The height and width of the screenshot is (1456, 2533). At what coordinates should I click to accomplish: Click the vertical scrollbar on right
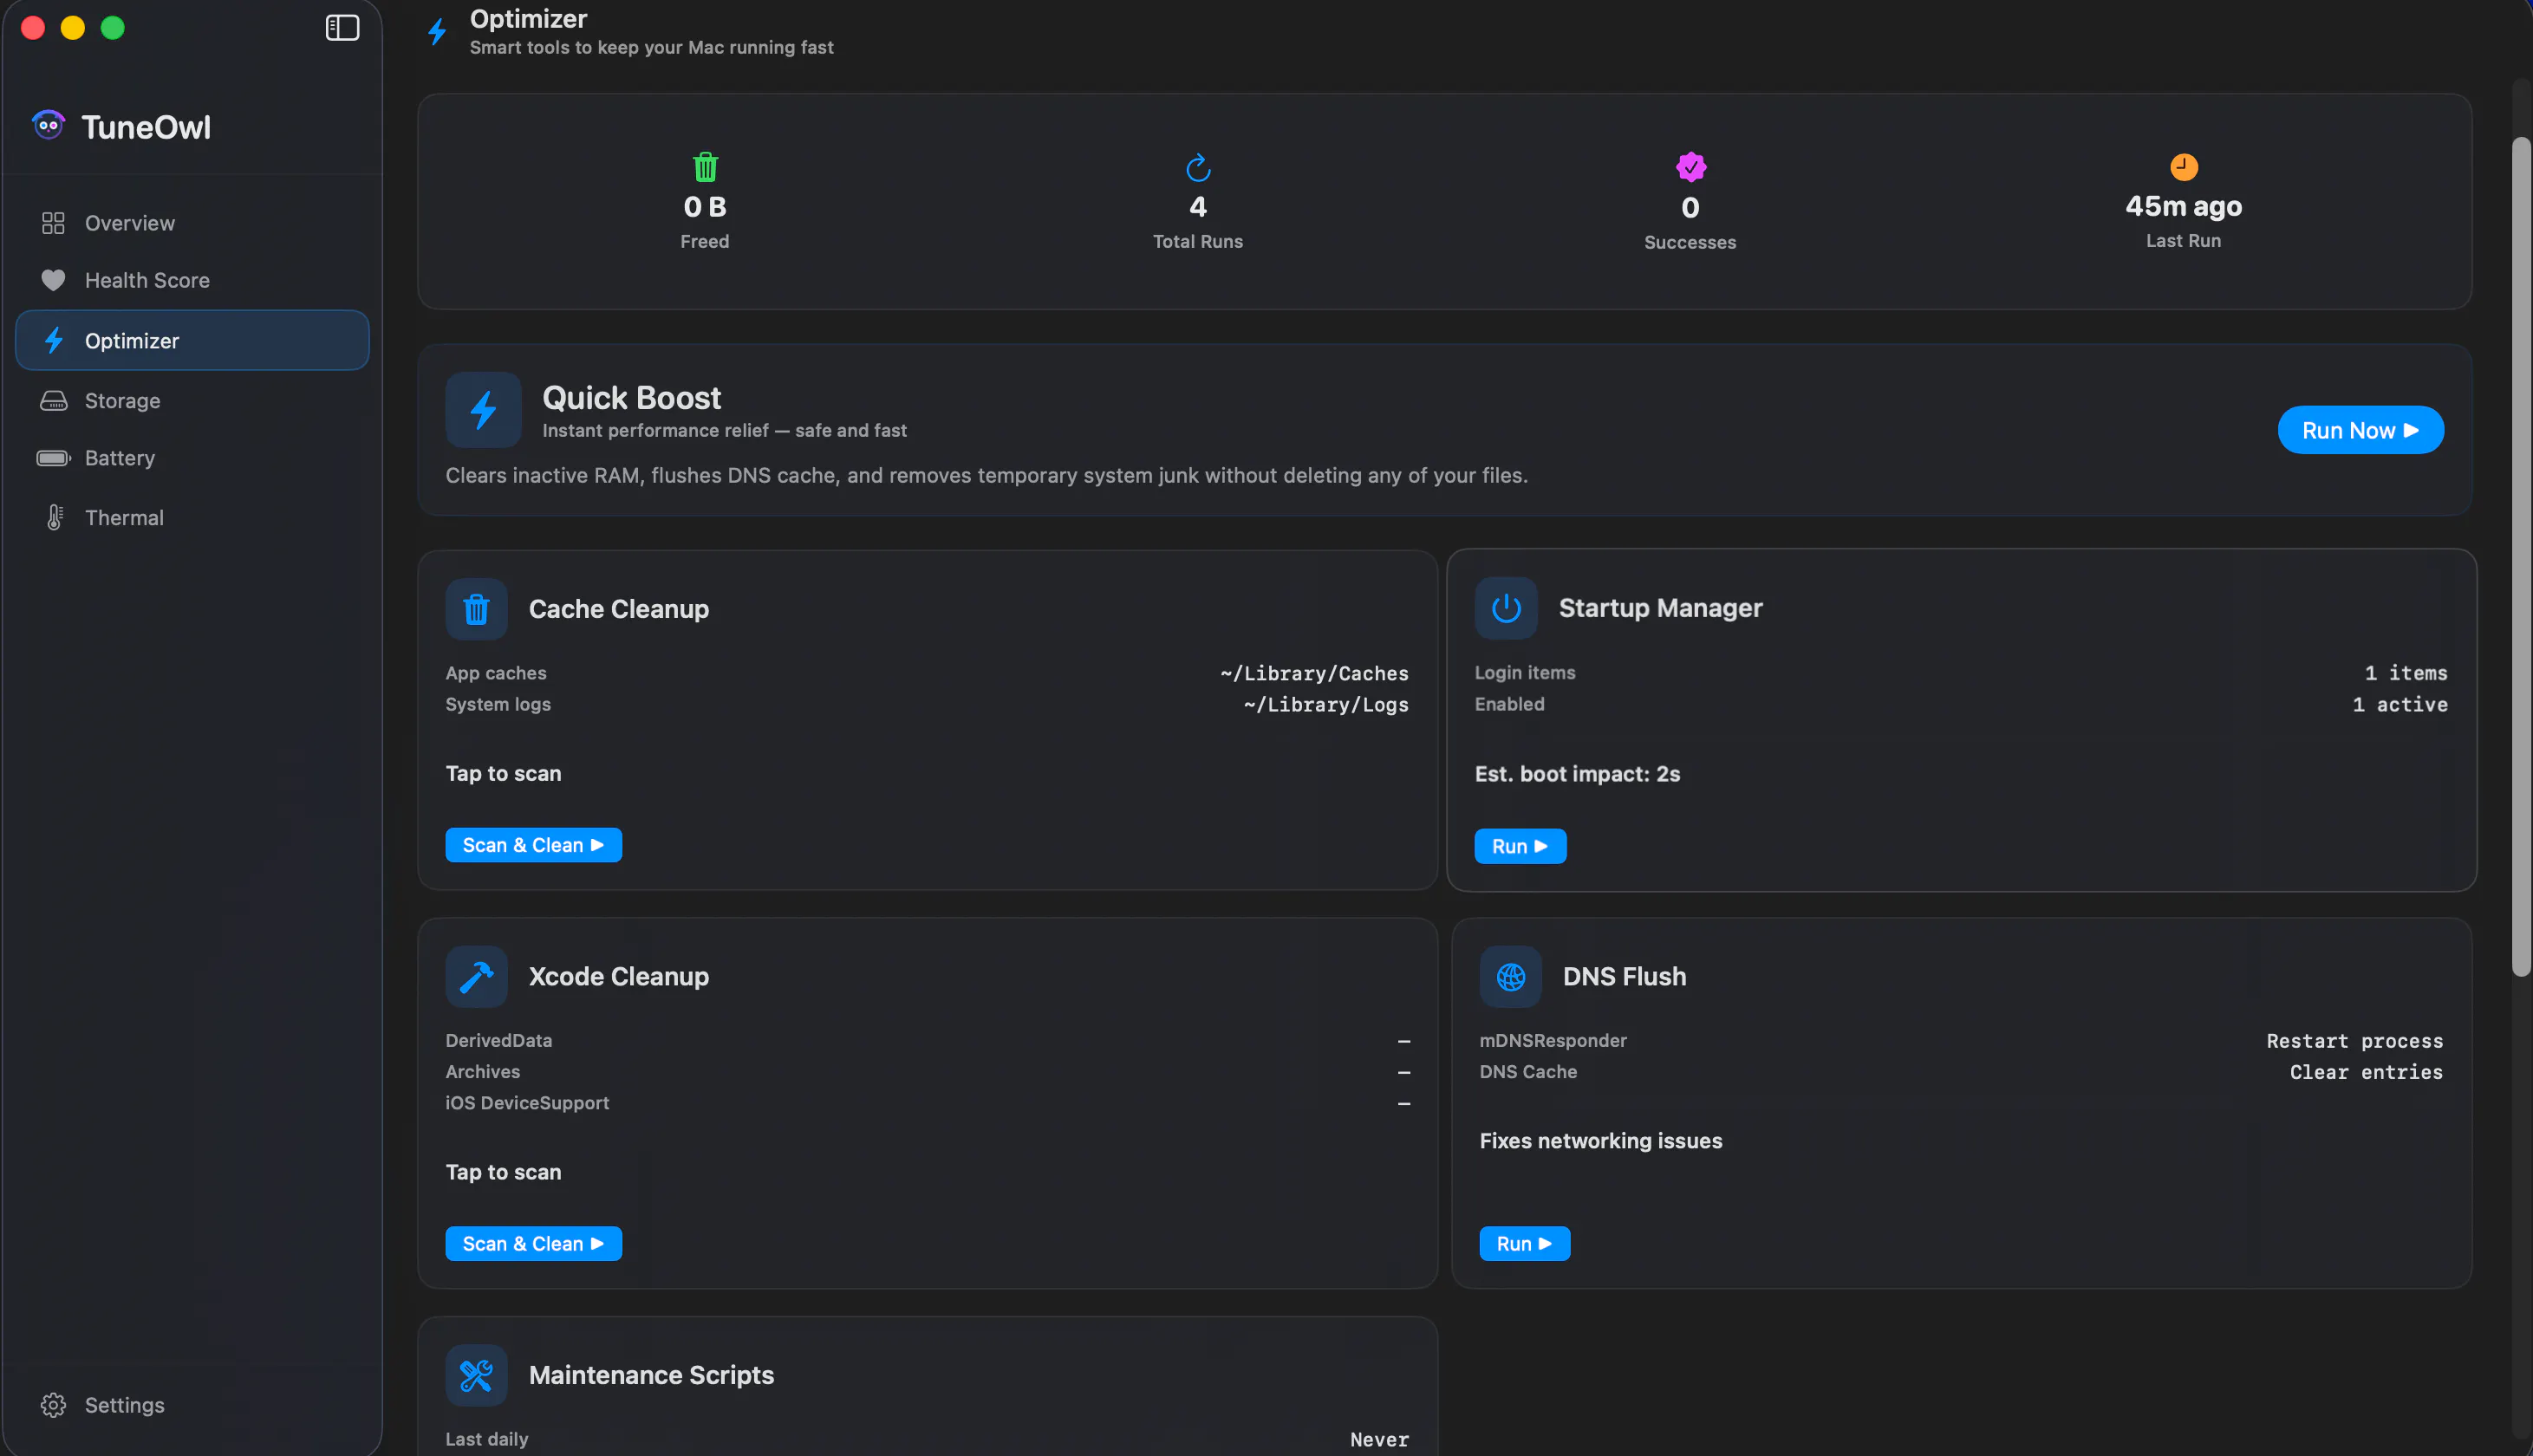(x=2521, y=557)
